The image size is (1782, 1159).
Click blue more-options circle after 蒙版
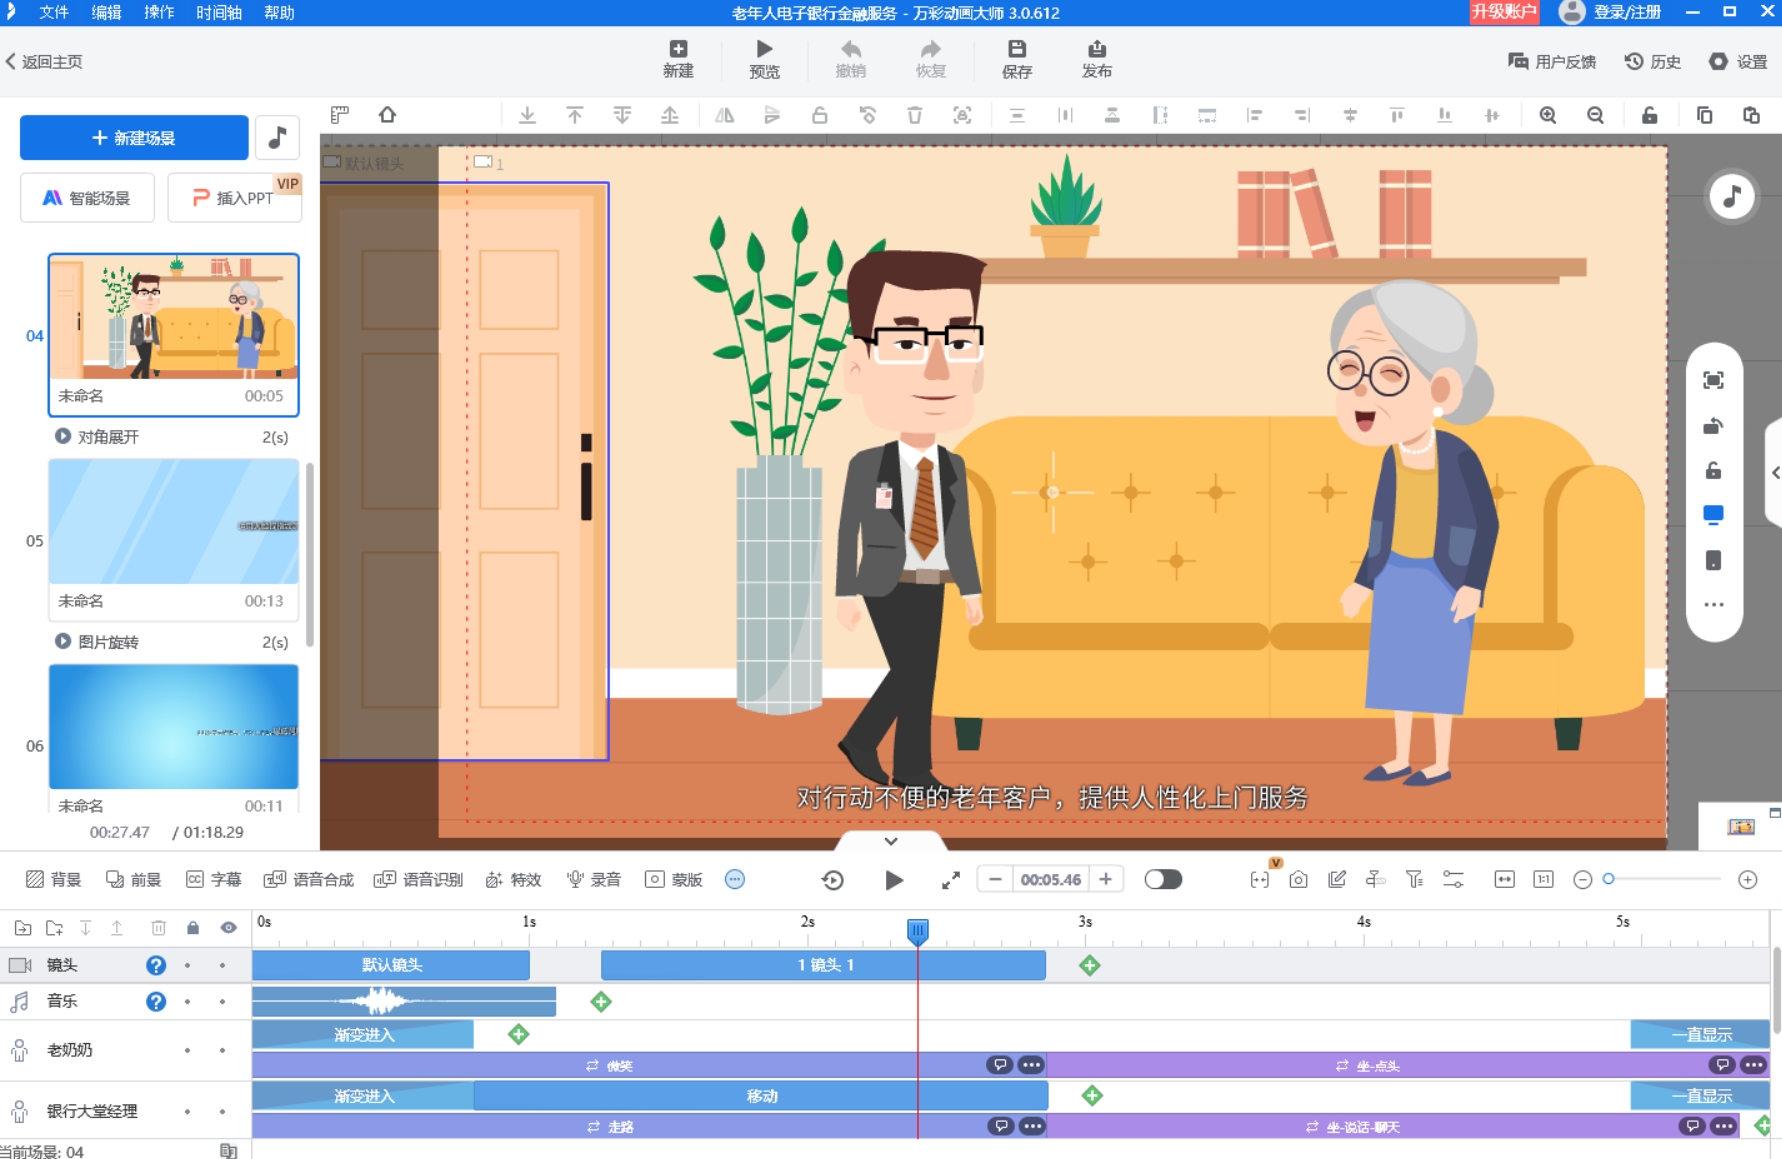pos(735,880)
